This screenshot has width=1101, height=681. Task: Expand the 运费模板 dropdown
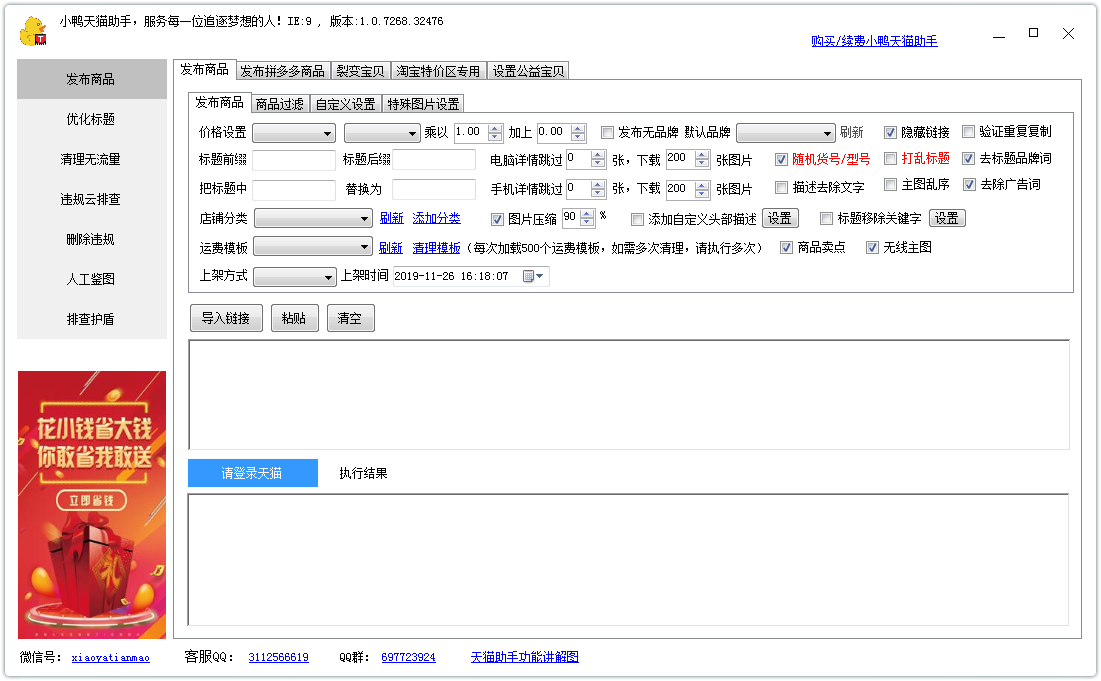tap(312, 246)
